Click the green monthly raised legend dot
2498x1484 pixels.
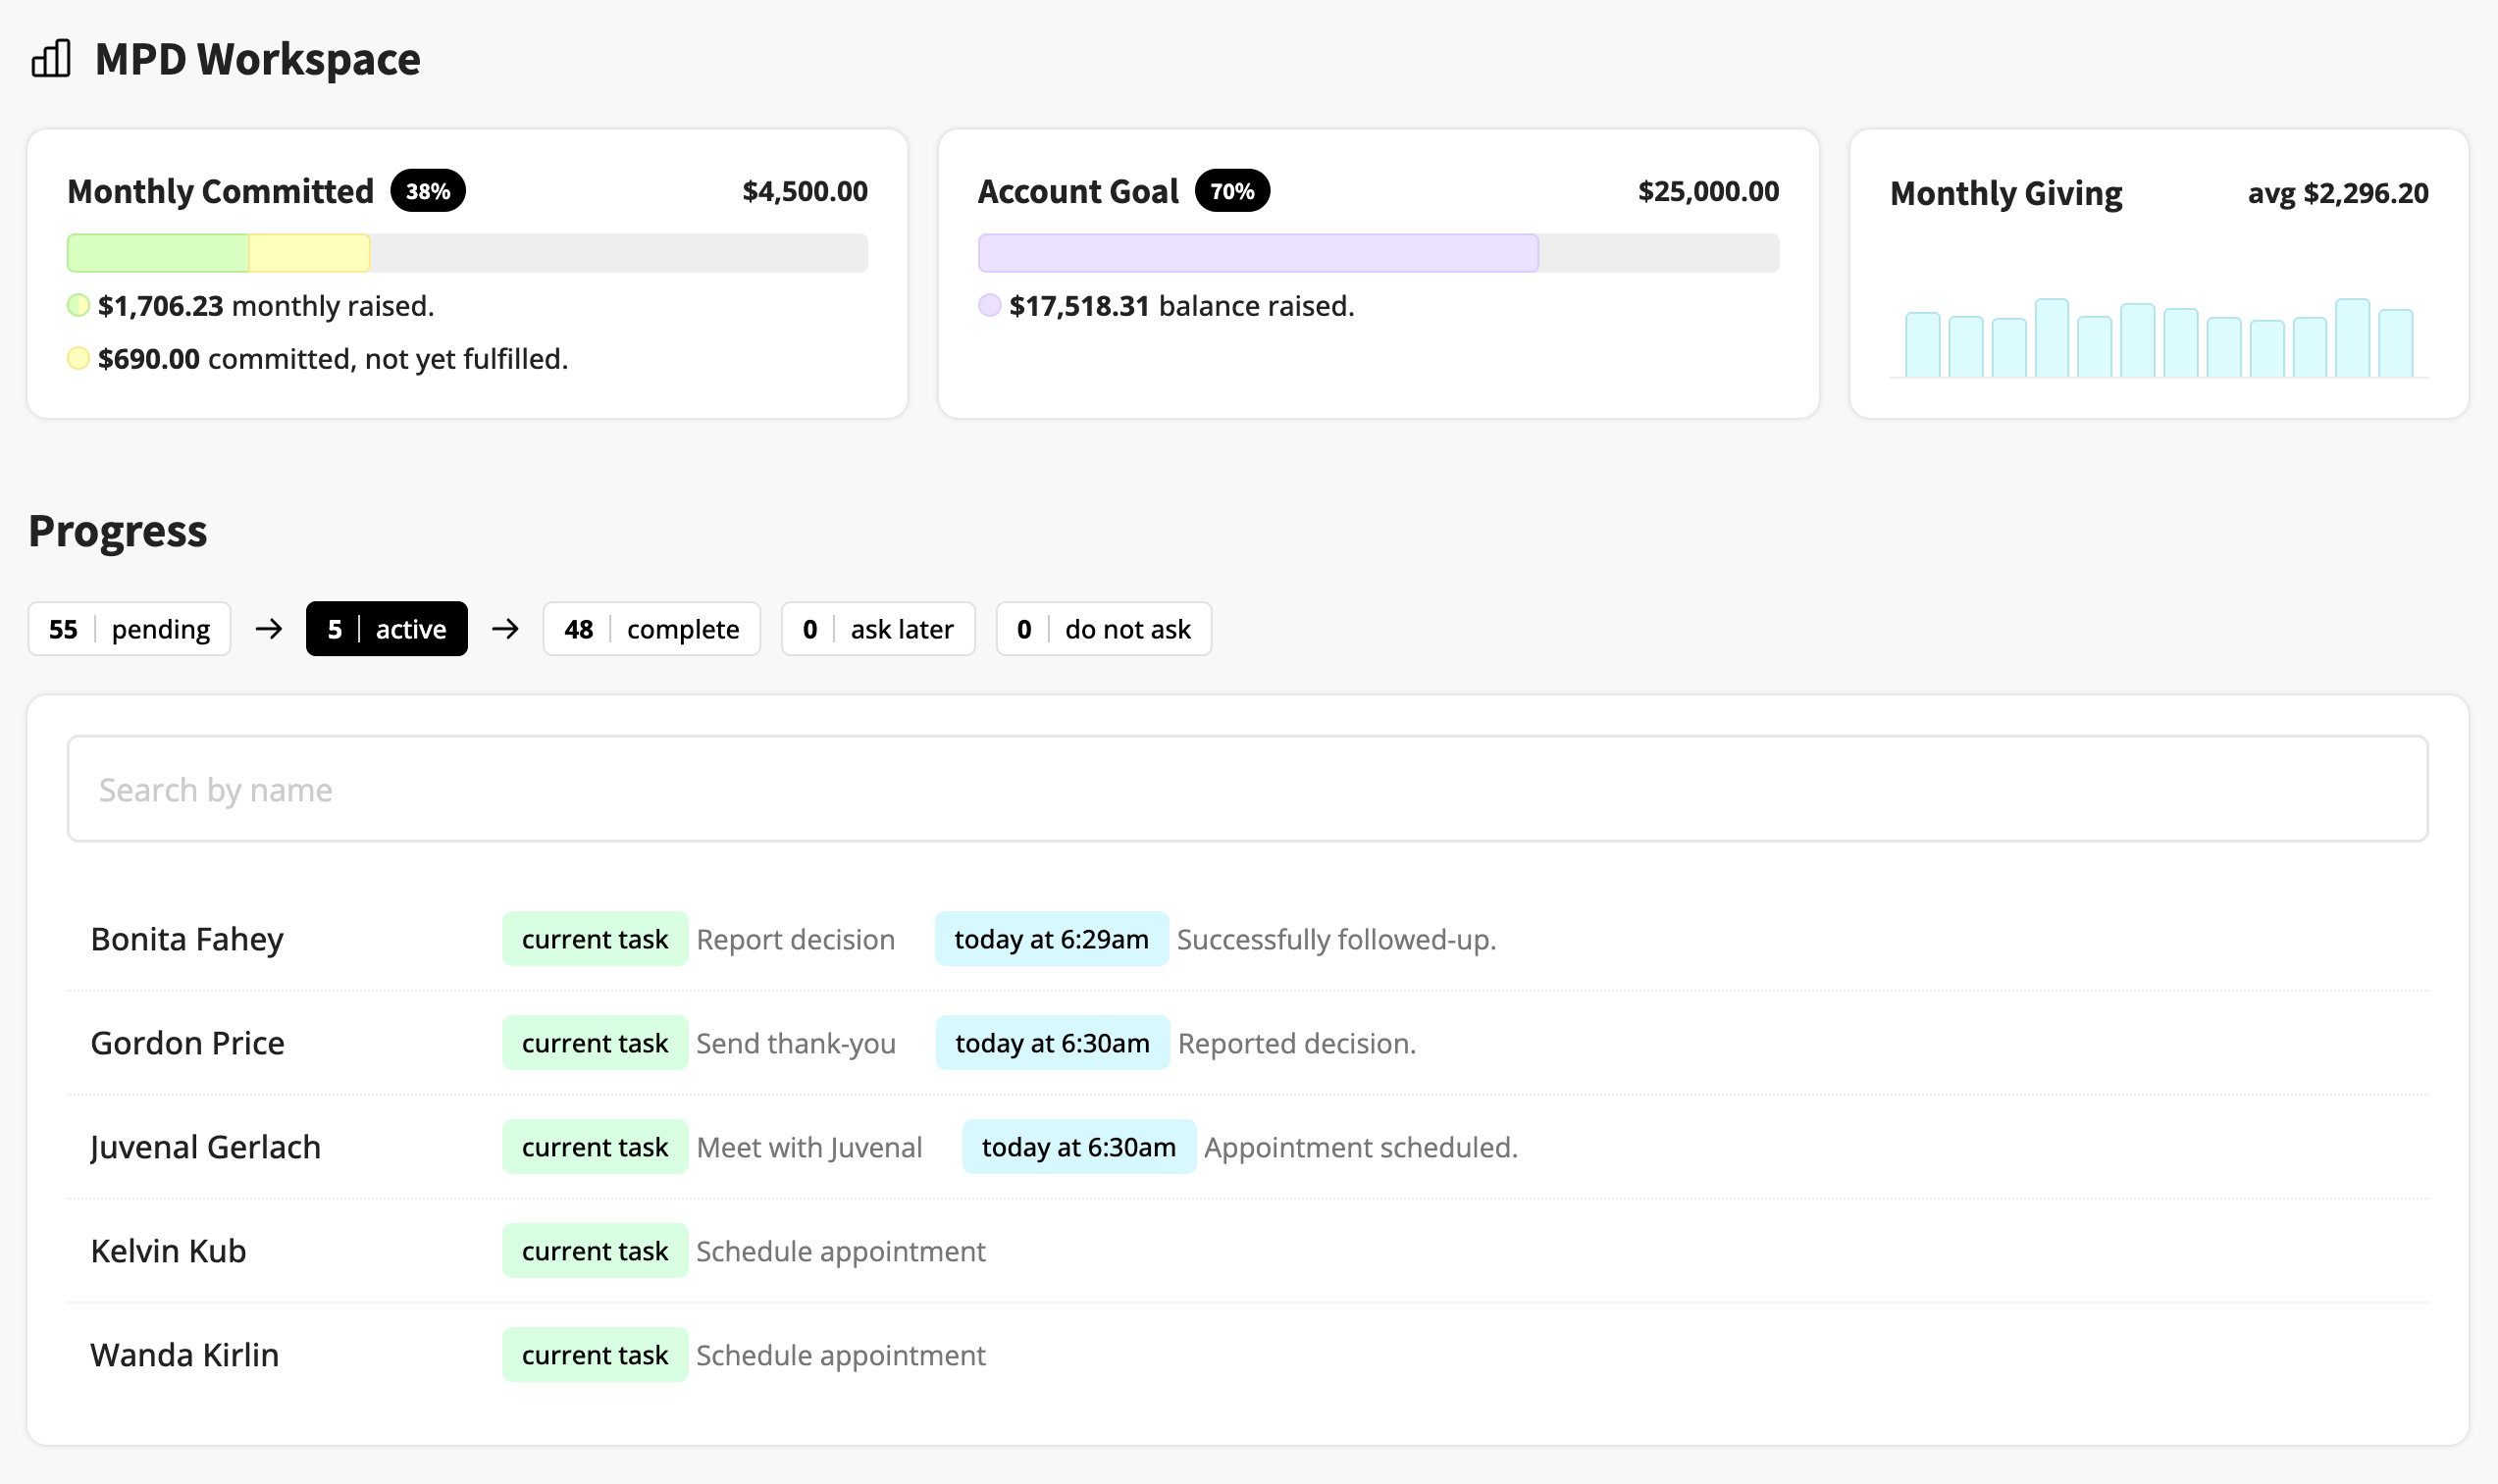click(78, 305)
